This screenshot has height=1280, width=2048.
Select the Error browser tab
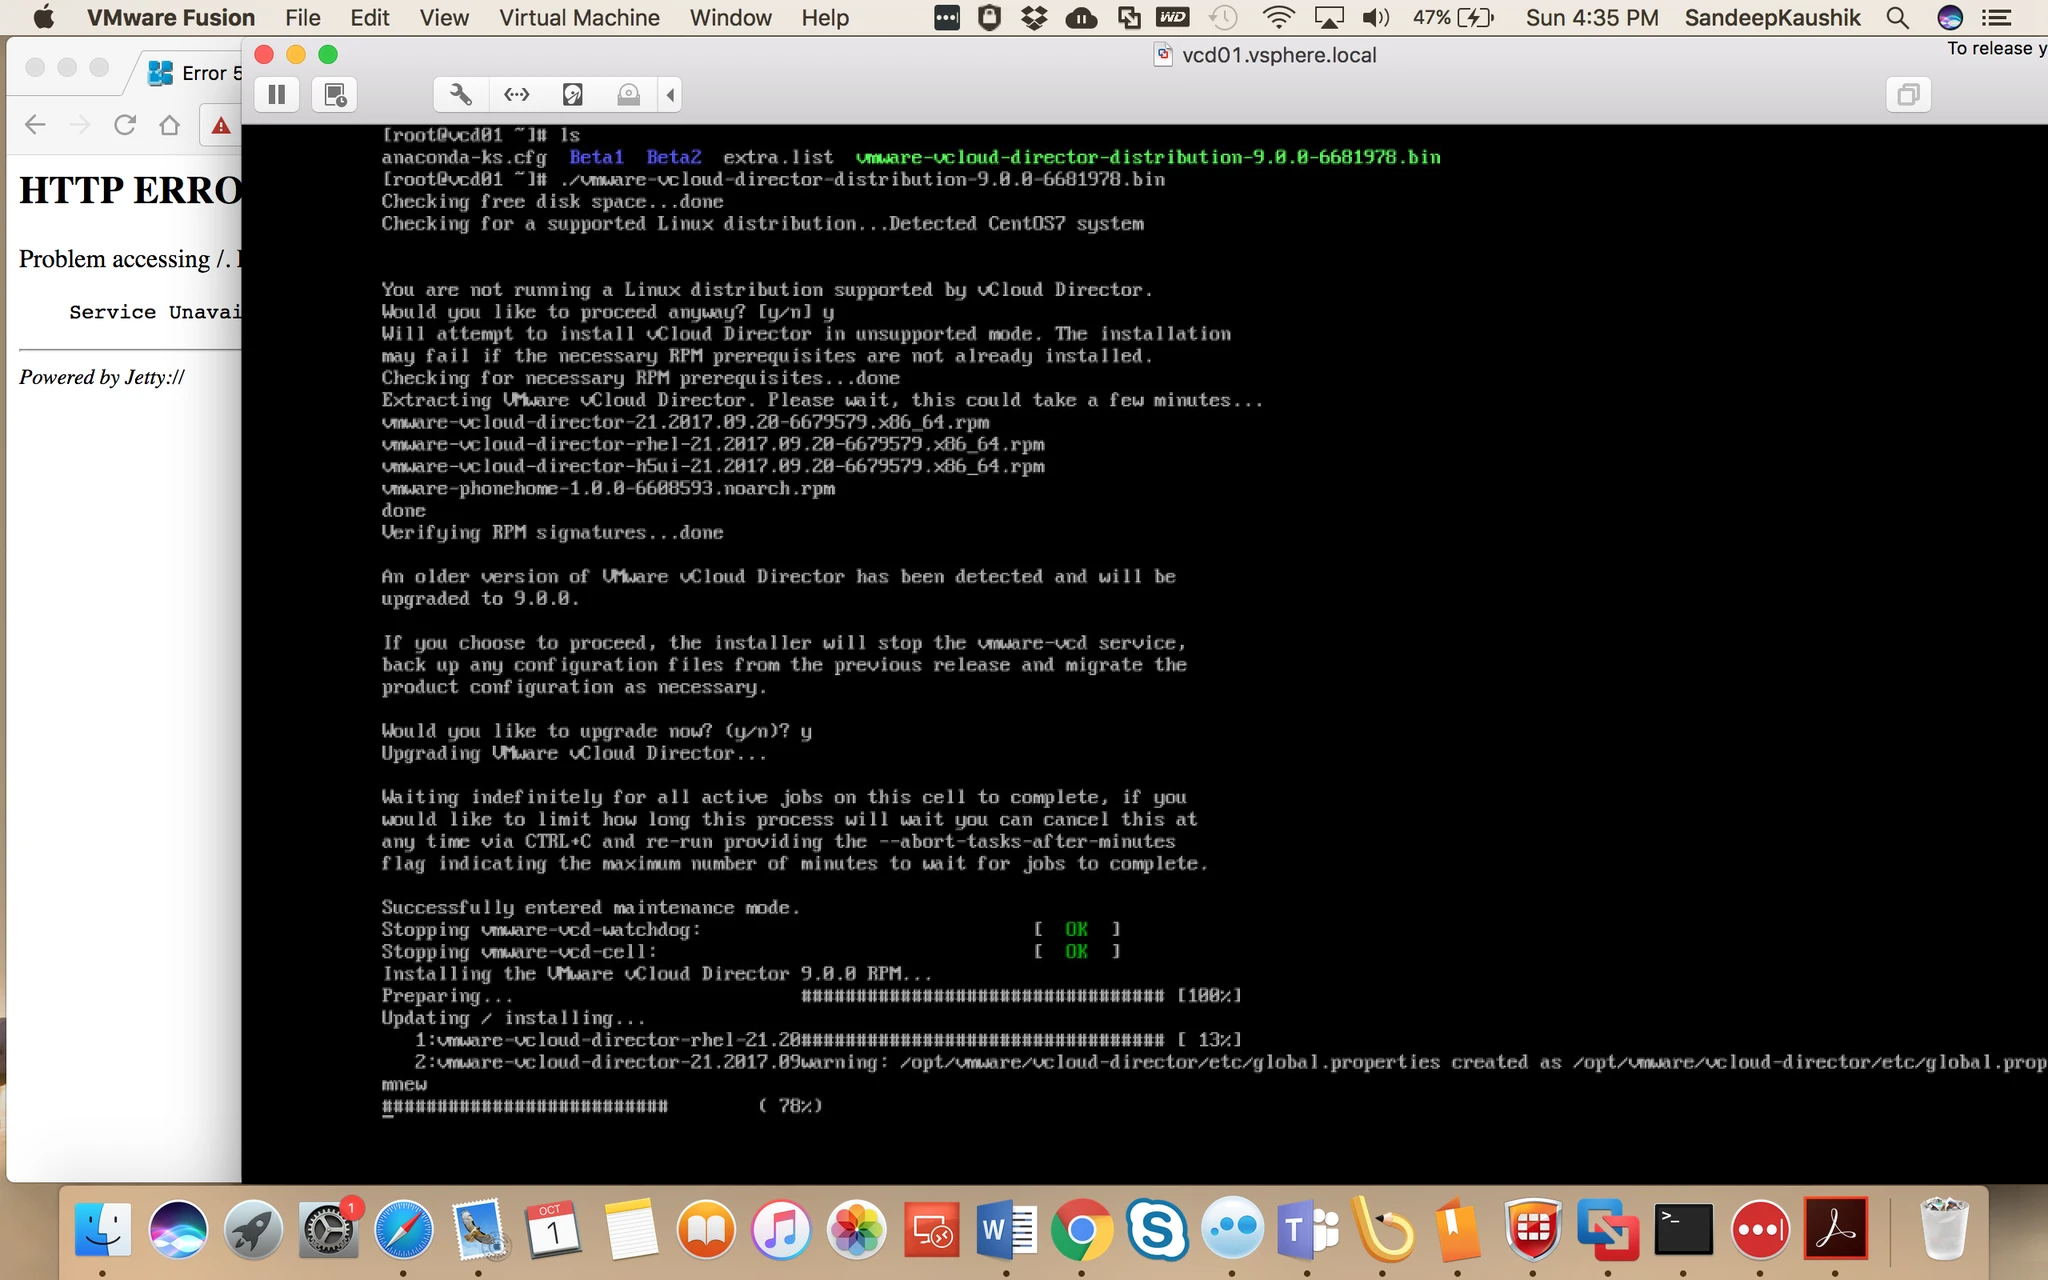pyautogui.click(x=193, y=73)
